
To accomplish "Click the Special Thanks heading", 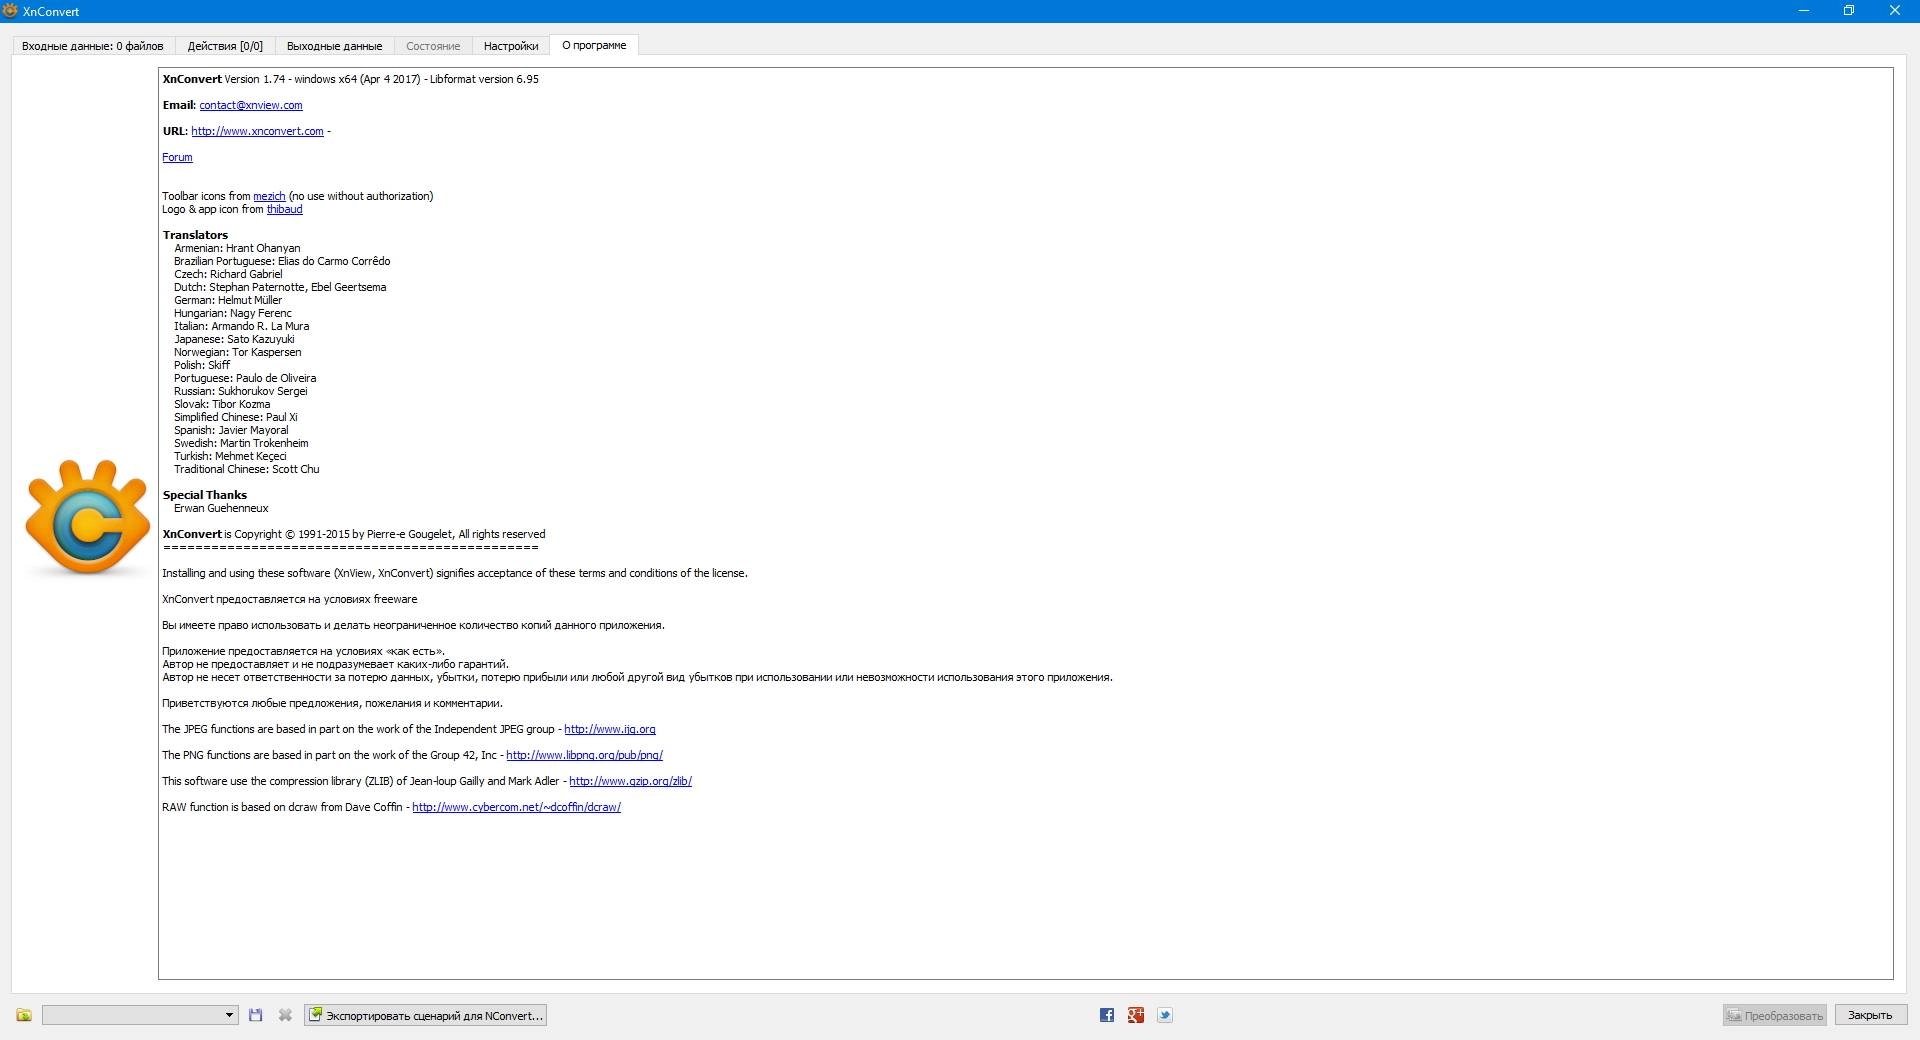I will click(204, 495).
